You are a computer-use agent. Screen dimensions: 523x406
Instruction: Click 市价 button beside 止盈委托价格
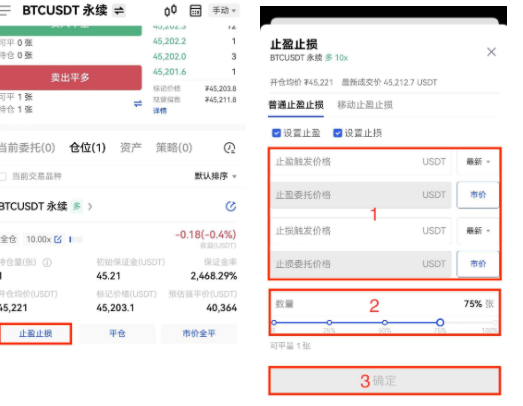(x=478, y=195)
